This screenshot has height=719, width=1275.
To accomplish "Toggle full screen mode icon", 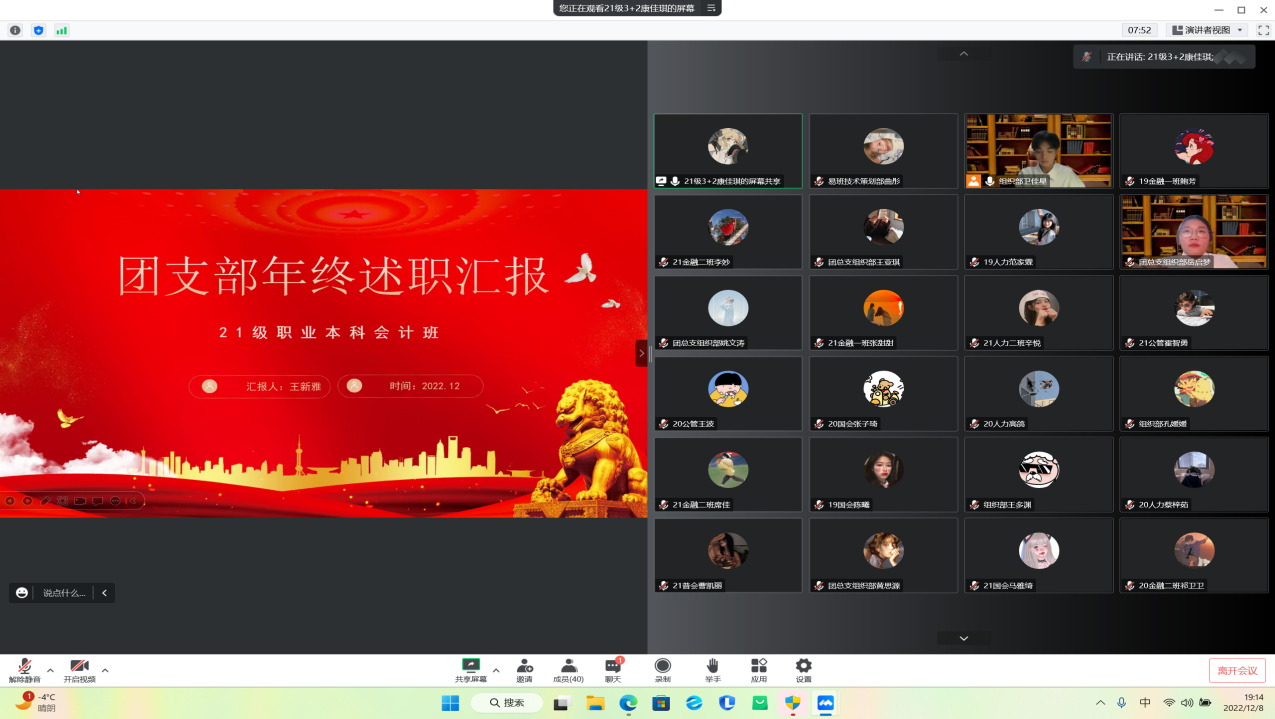I will pos(1263,30).
